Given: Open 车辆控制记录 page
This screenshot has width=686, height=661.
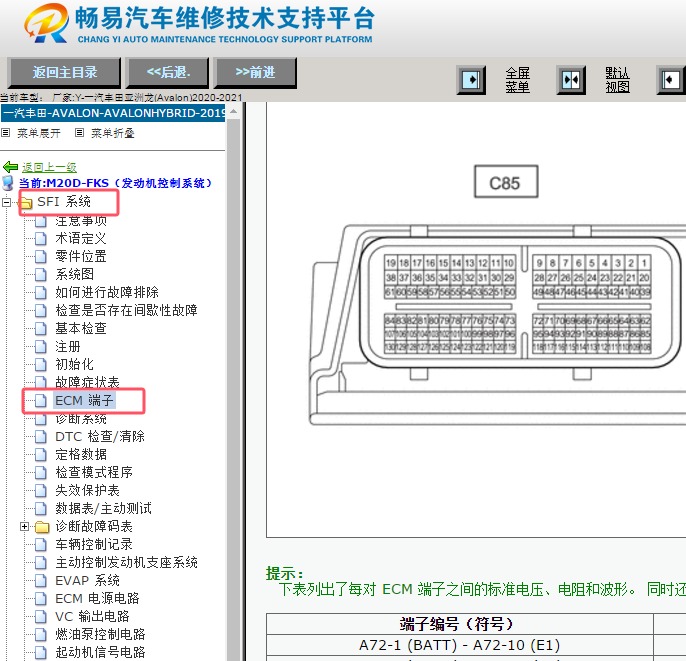Looking at the screenshot, I should tap(94, 545).
